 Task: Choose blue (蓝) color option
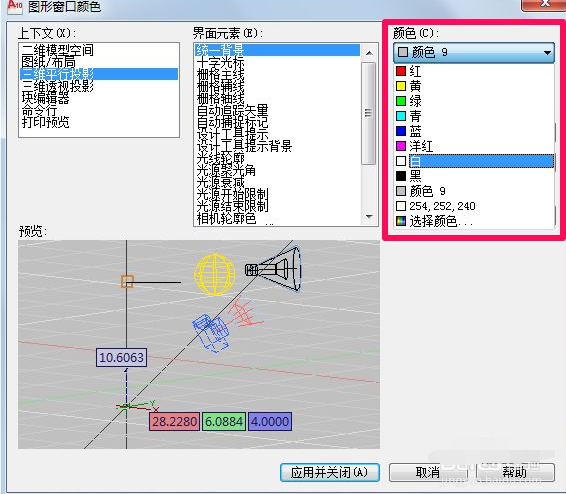coord(474,131)
